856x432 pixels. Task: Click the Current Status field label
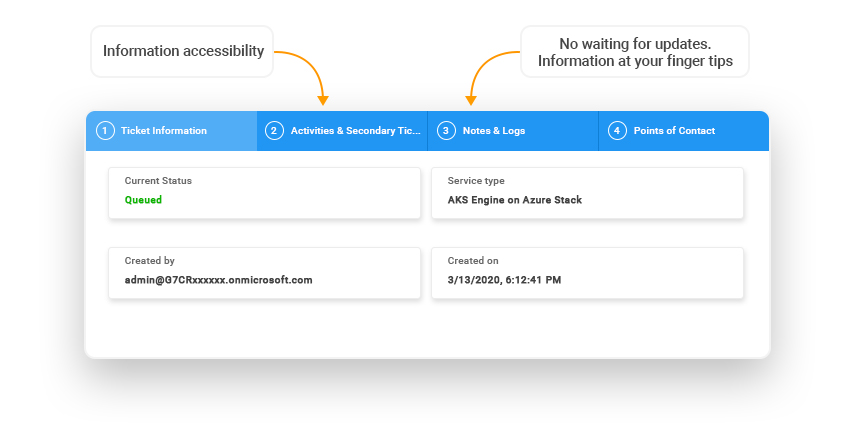[158, 181]
